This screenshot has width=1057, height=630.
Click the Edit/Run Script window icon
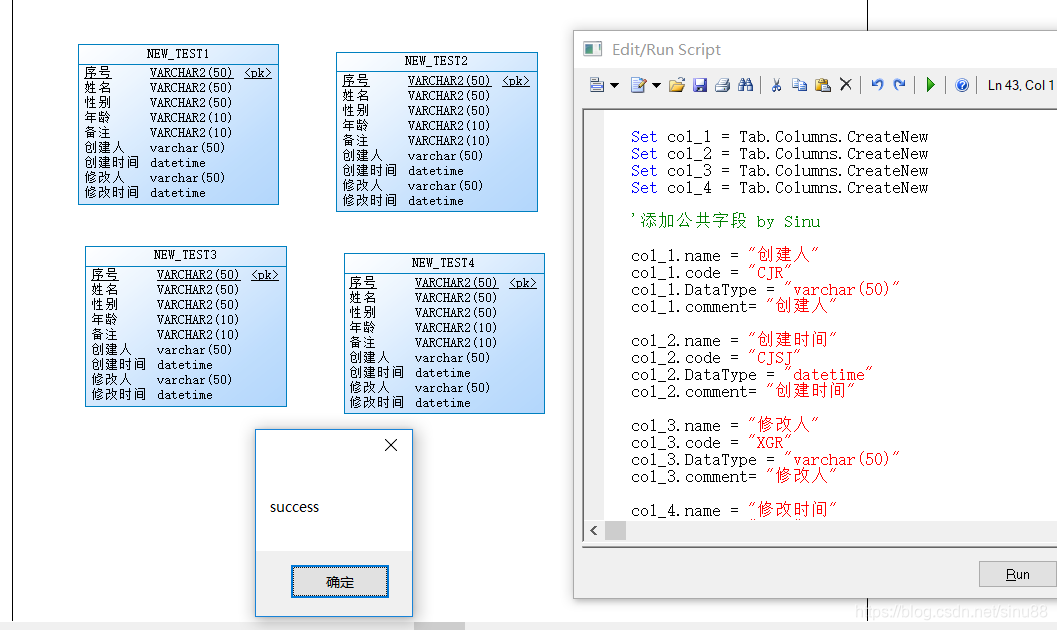click(x=593, y=49)
